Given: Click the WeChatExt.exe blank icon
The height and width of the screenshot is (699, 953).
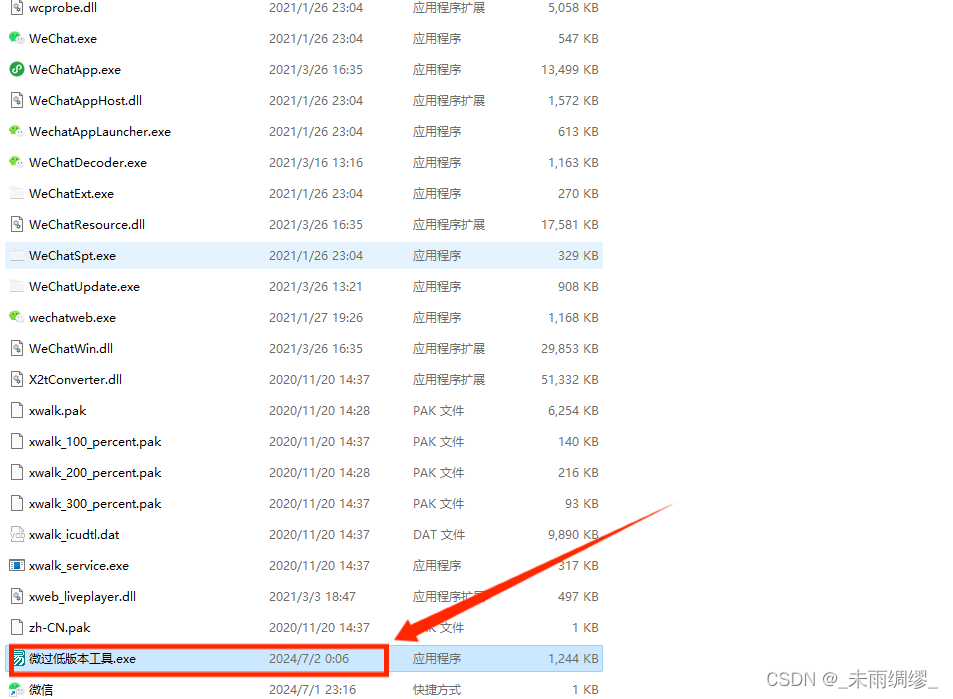Looking at the screenshot, I should 17,193.
